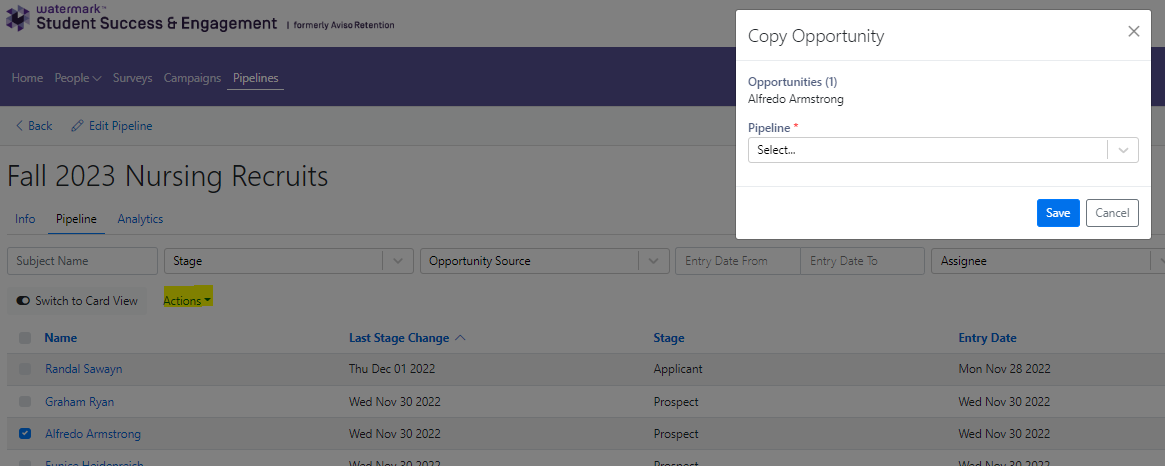Sort by Last Stage Change column

click(x=407, y=337)
